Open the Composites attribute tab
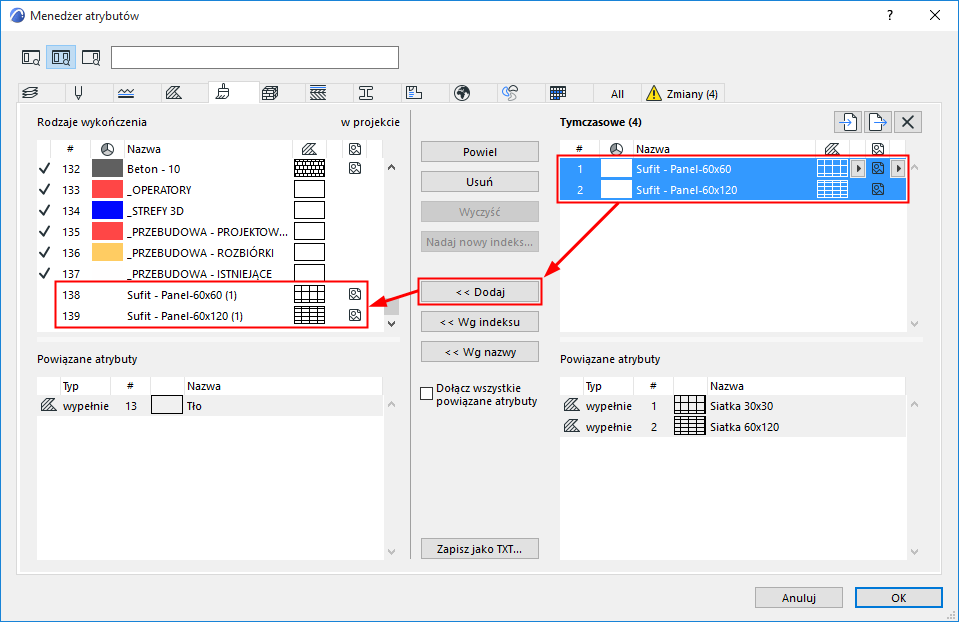 318,93
